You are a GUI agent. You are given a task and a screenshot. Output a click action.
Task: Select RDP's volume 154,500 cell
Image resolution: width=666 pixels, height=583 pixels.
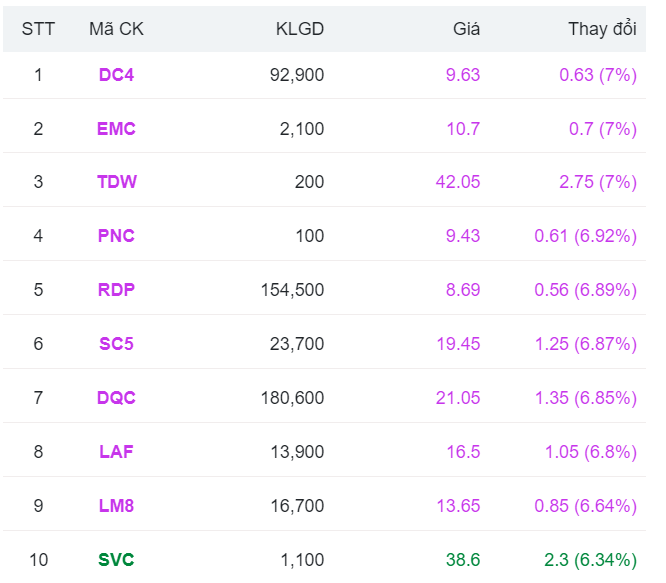pyautogui.click(x=292, y=290)
